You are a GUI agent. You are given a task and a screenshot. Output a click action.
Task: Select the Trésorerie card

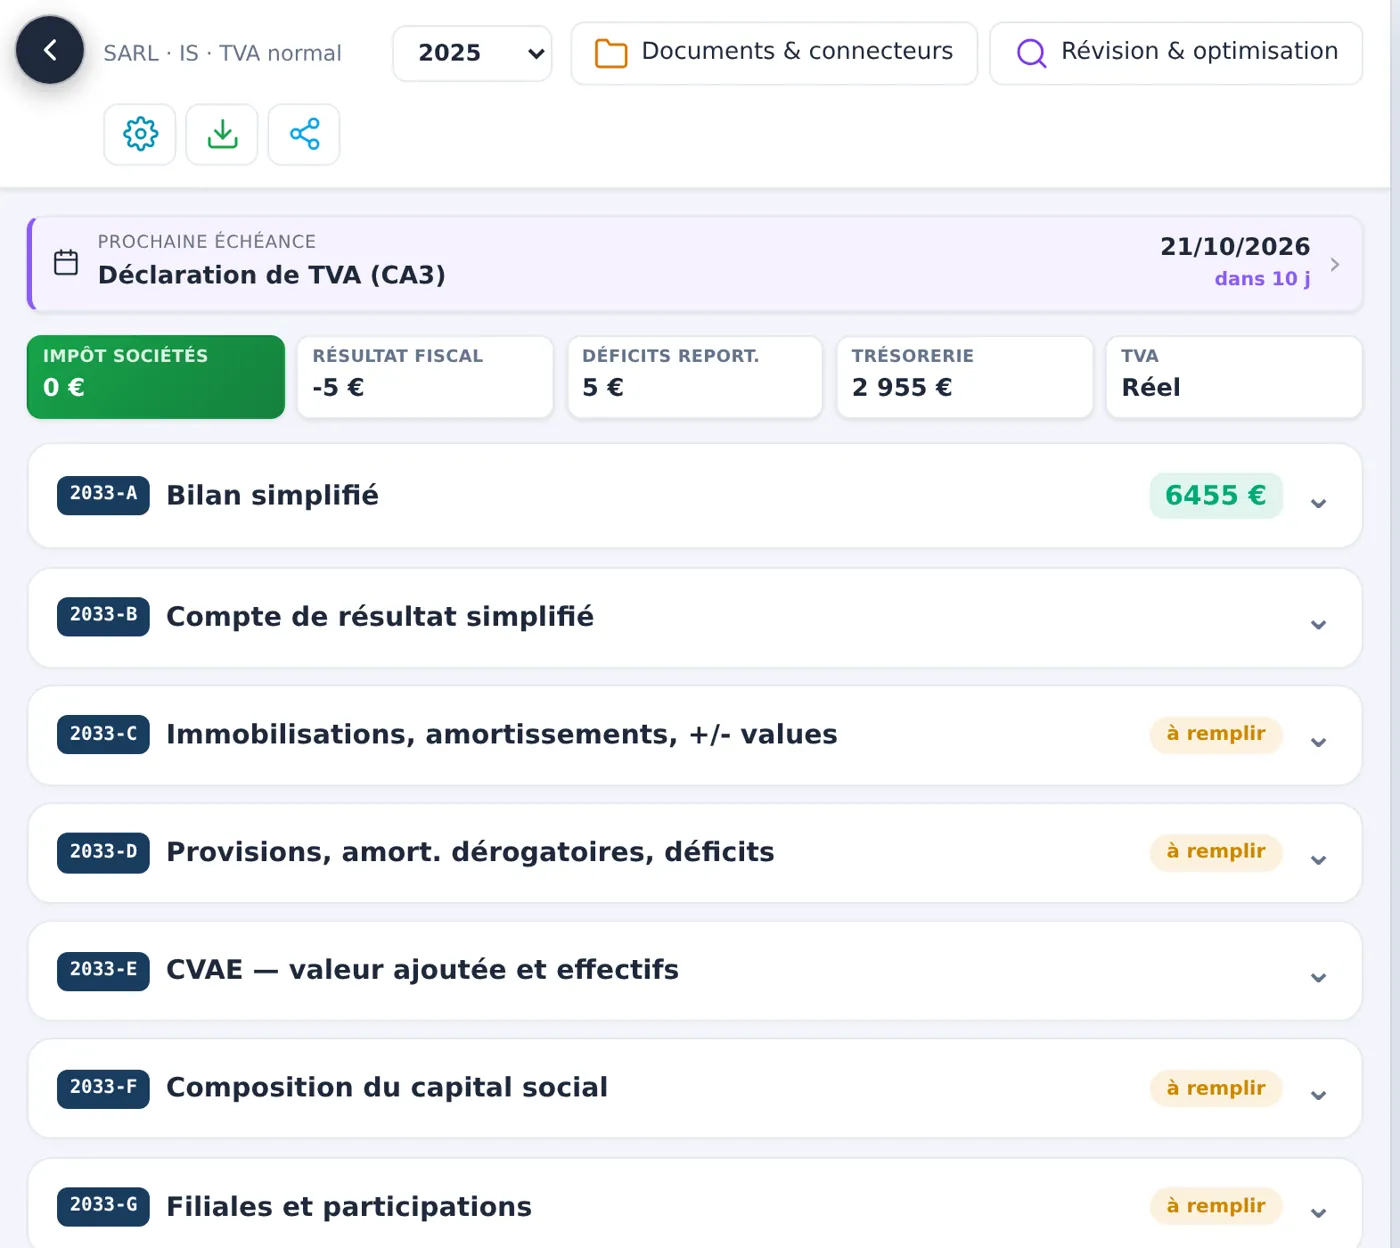click(964, 377)
